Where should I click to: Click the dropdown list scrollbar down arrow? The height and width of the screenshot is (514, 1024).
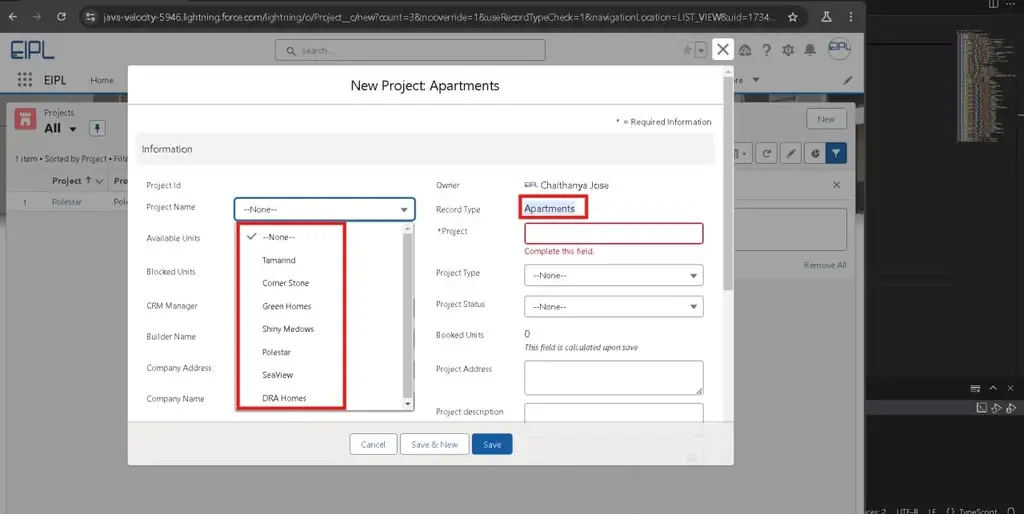click(x=408, y=404)
